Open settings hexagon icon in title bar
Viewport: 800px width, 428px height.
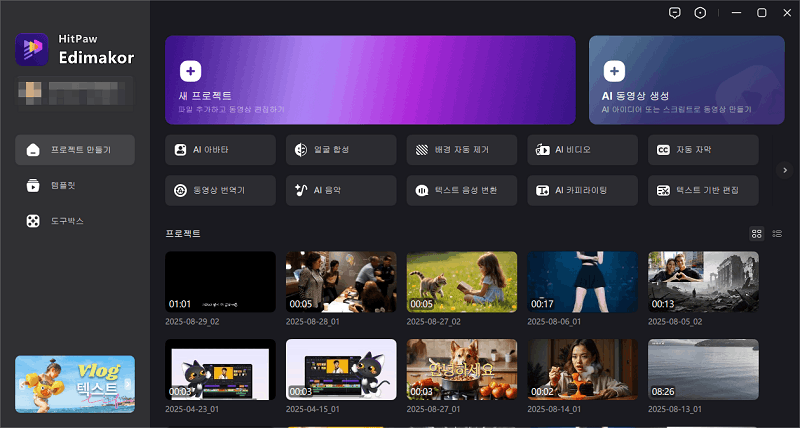click(x=700, y=13)
